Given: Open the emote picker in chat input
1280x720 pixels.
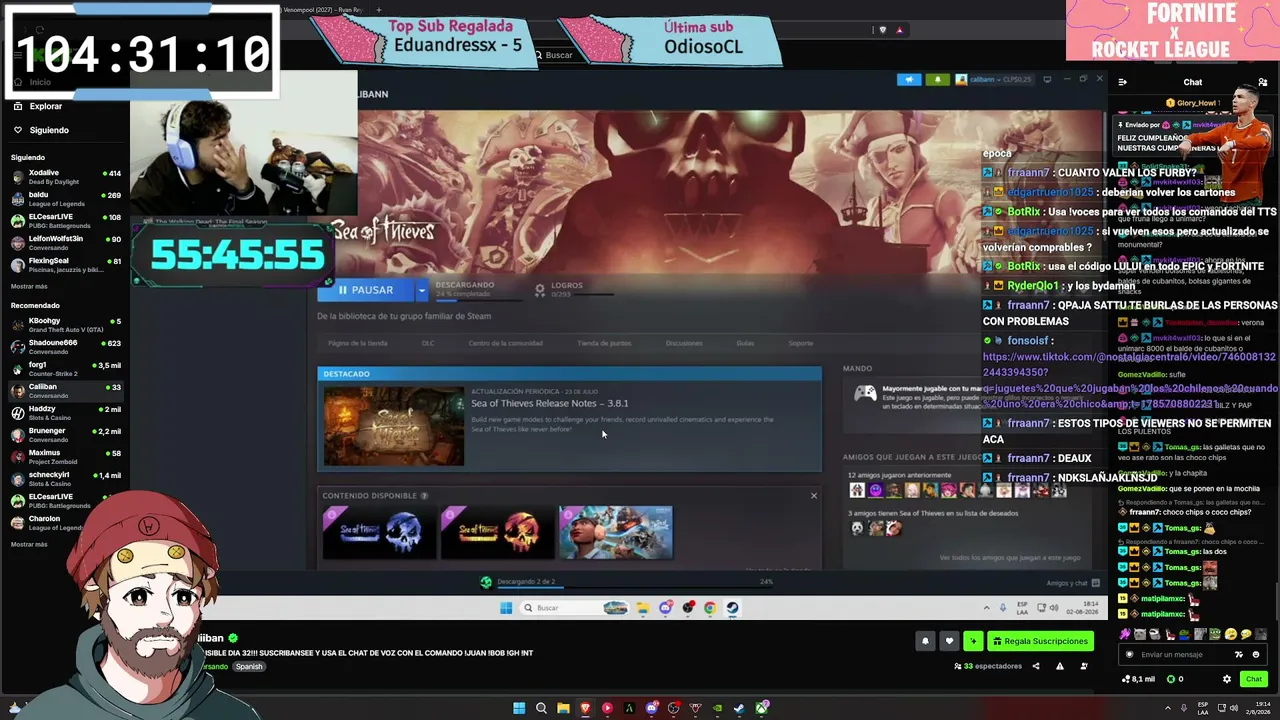Looking at the screenshot, I should 1256,655.
